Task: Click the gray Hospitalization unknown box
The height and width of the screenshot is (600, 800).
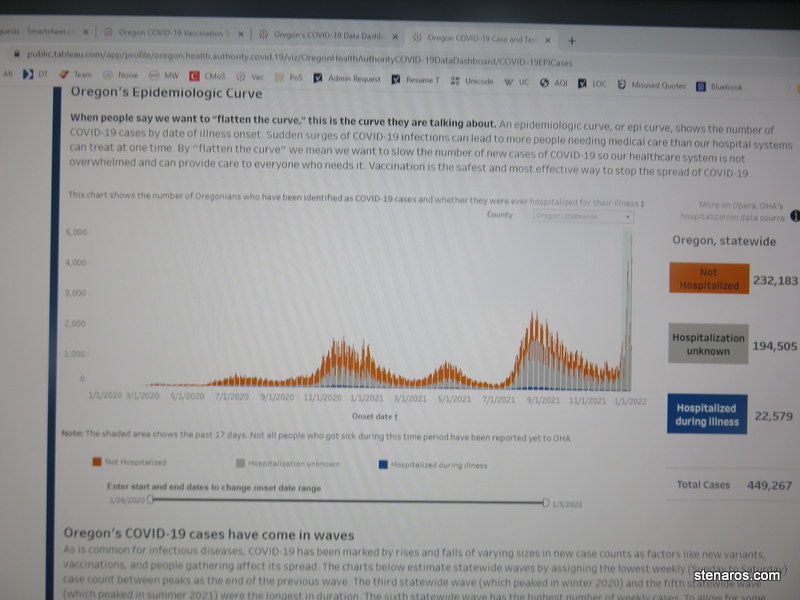Action: tap(708, 344)
